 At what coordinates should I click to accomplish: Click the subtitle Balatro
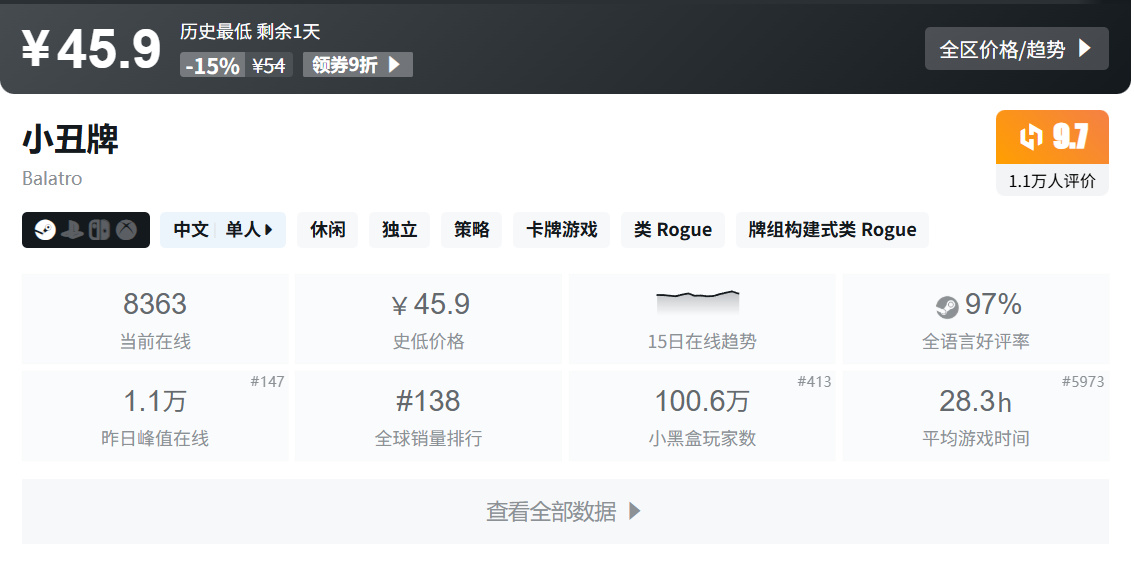point(52,179)
